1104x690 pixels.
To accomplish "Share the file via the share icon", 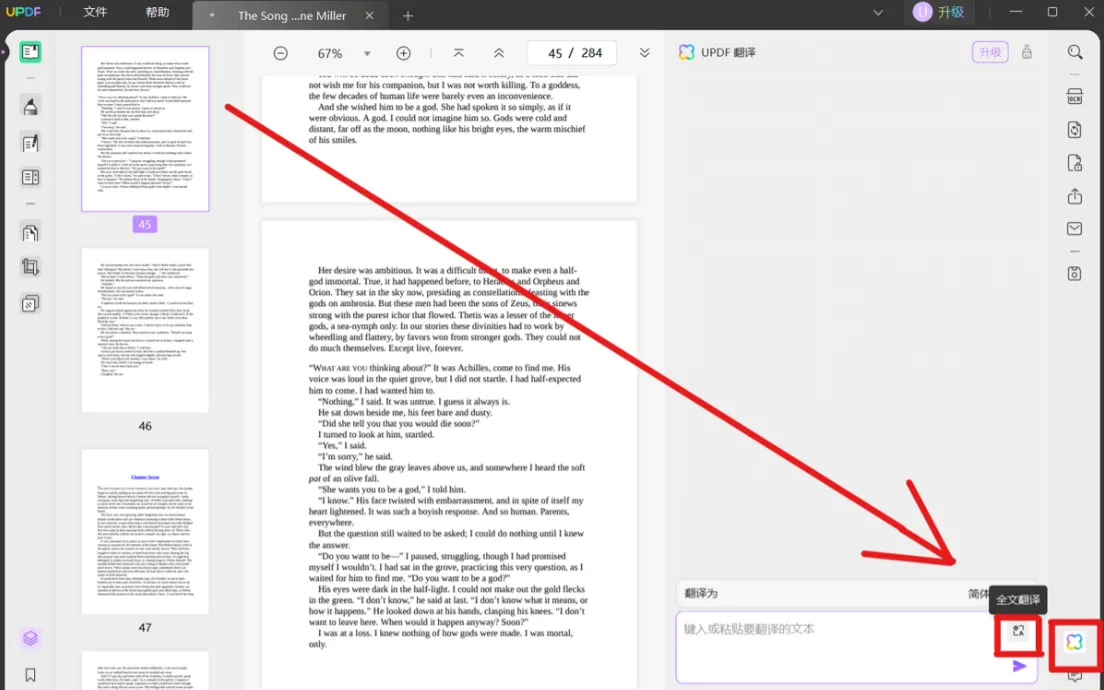I will click(1074, 196).
